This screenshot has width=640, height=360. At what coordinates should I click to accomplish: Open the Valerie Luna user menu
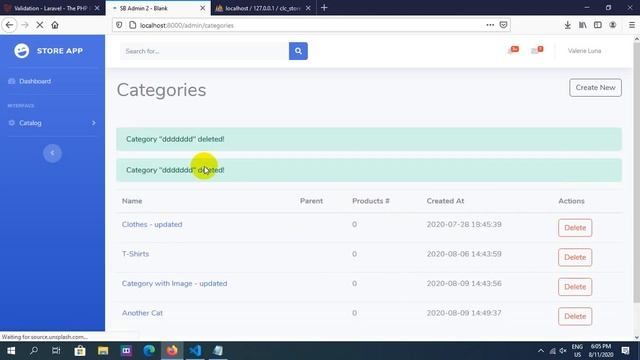pyautogui.click(x=584, y=51)
